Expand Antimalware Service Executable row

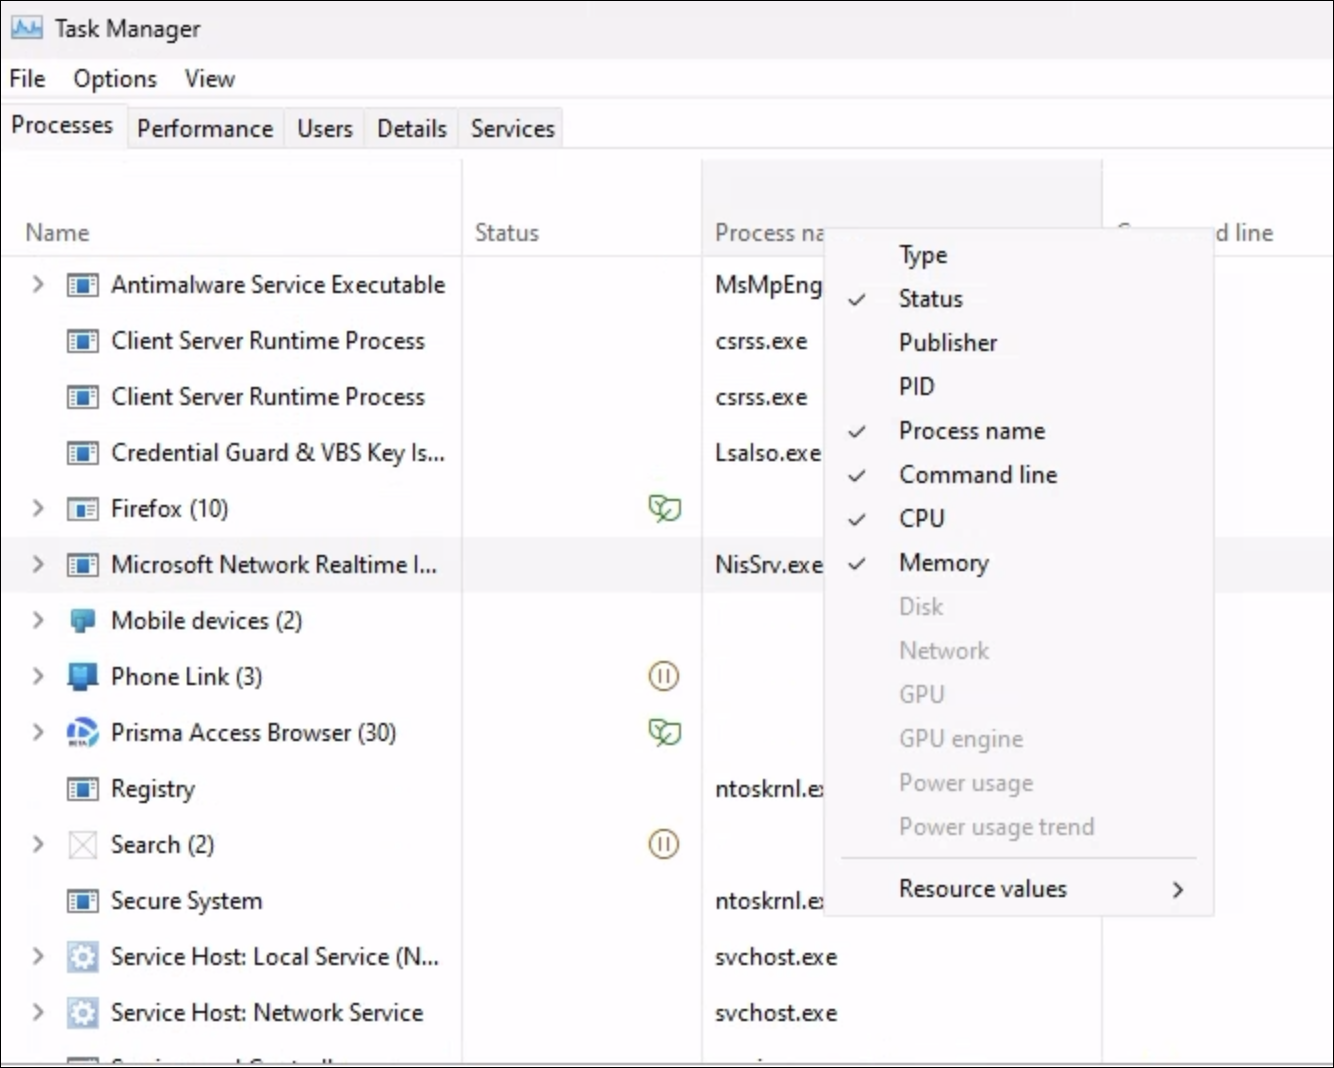[x=38, y=285]
